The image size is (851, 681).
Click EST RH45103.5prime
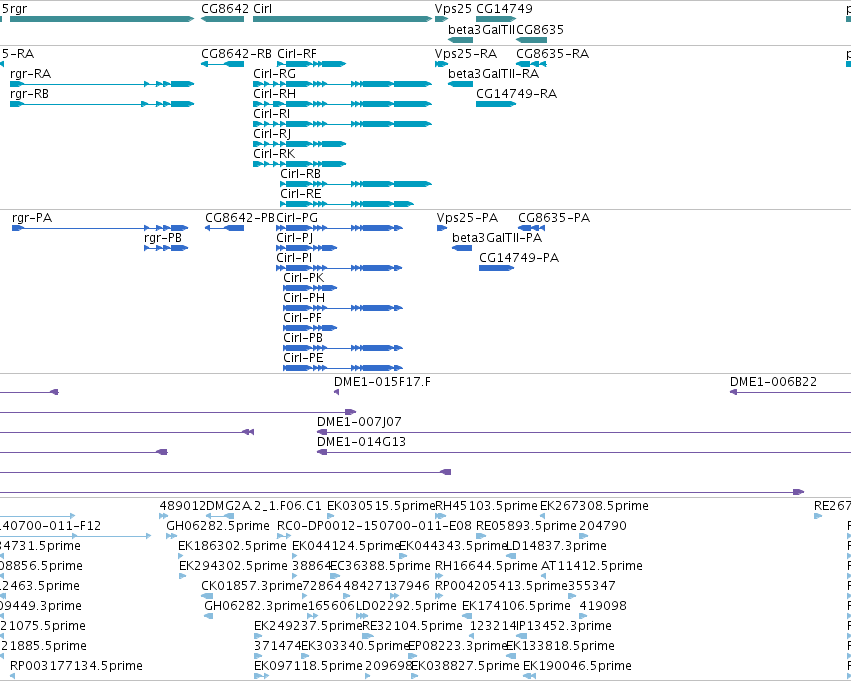point(487,506)
